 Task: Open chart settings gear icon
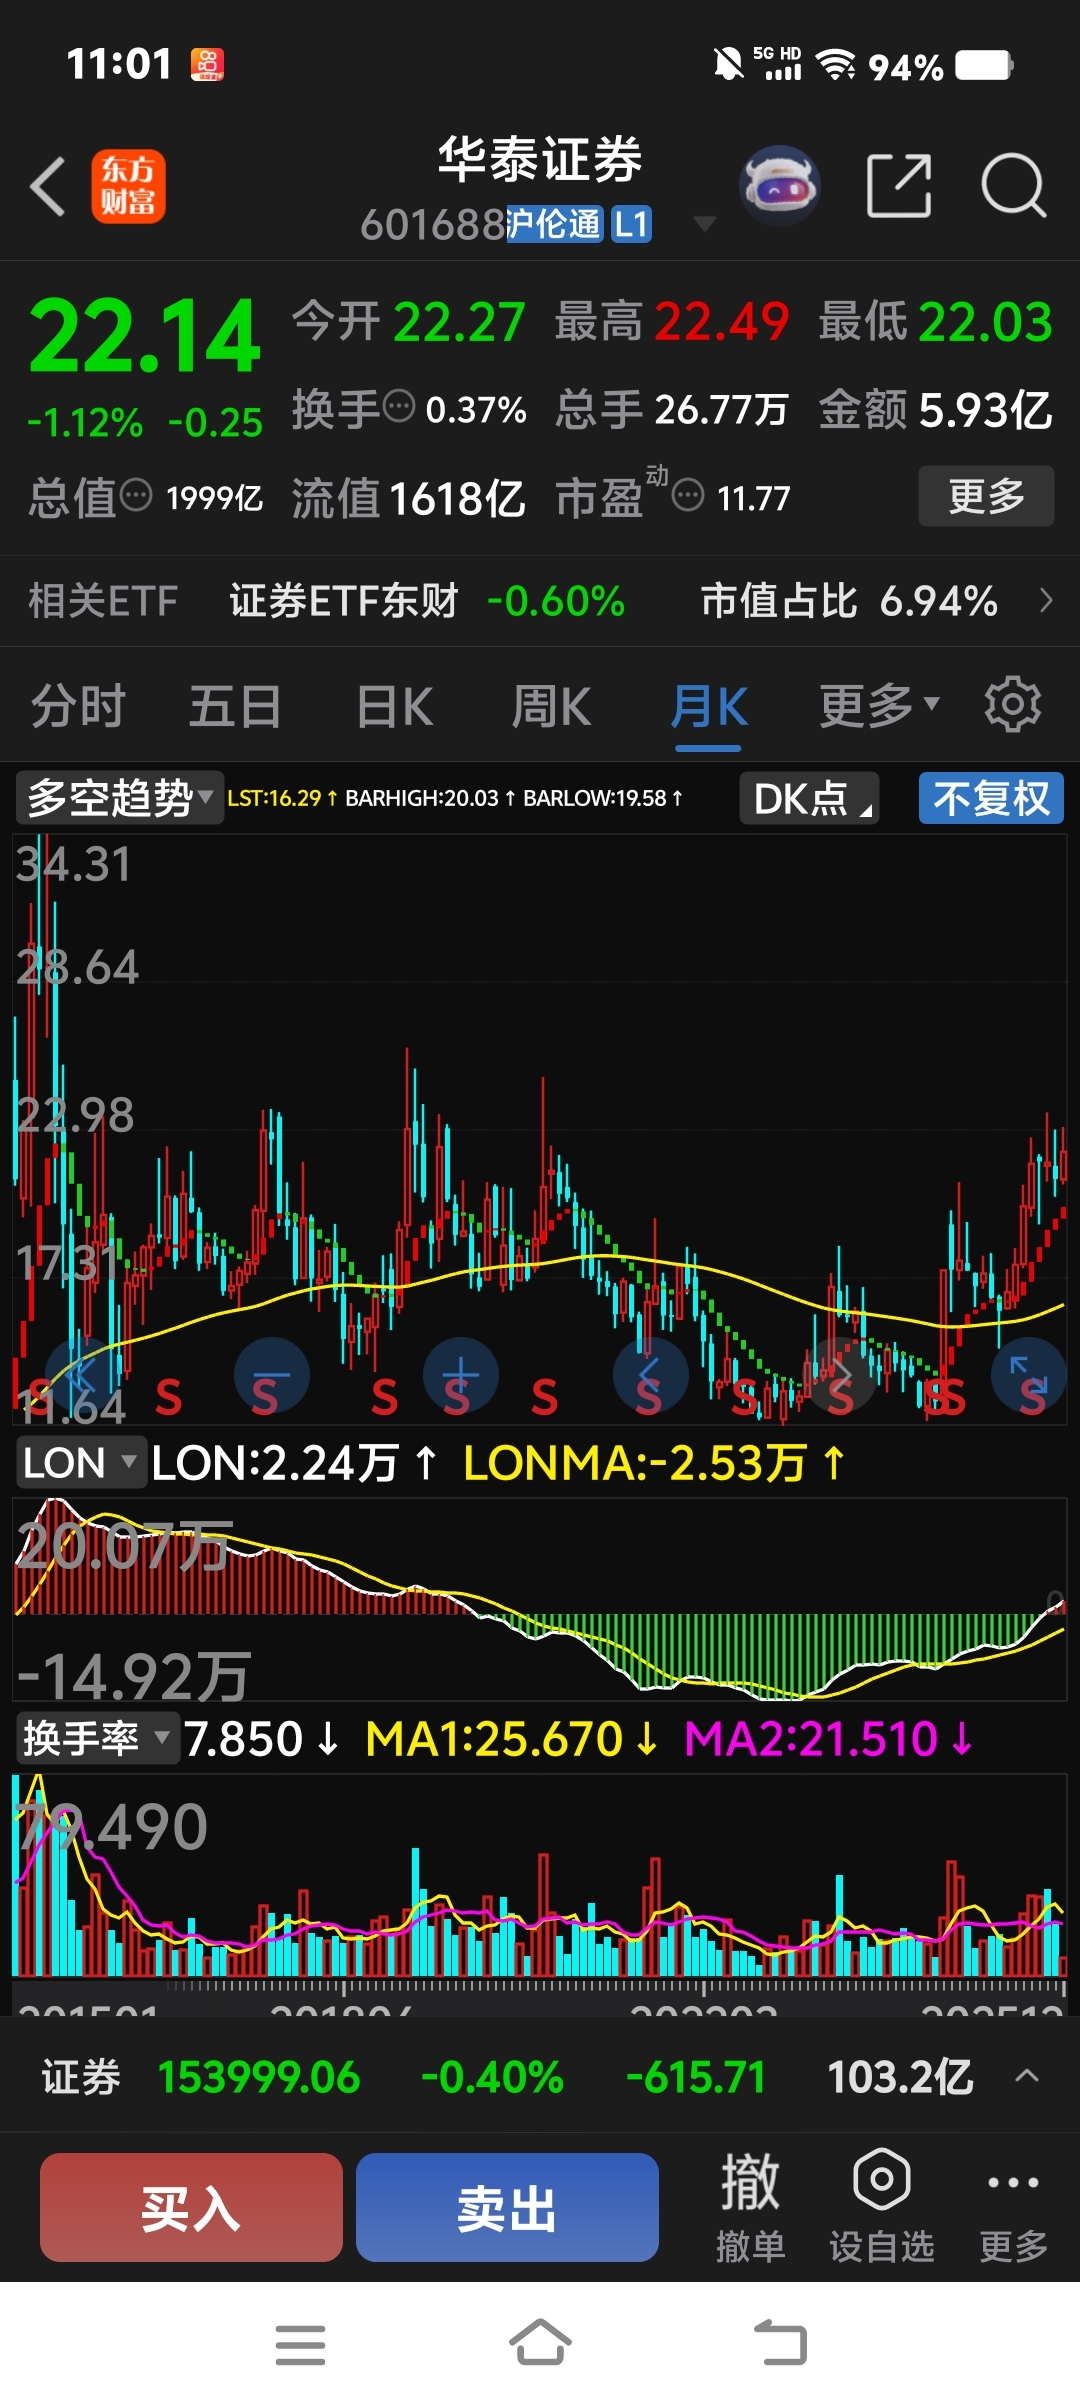click(x=1013, y=705)
